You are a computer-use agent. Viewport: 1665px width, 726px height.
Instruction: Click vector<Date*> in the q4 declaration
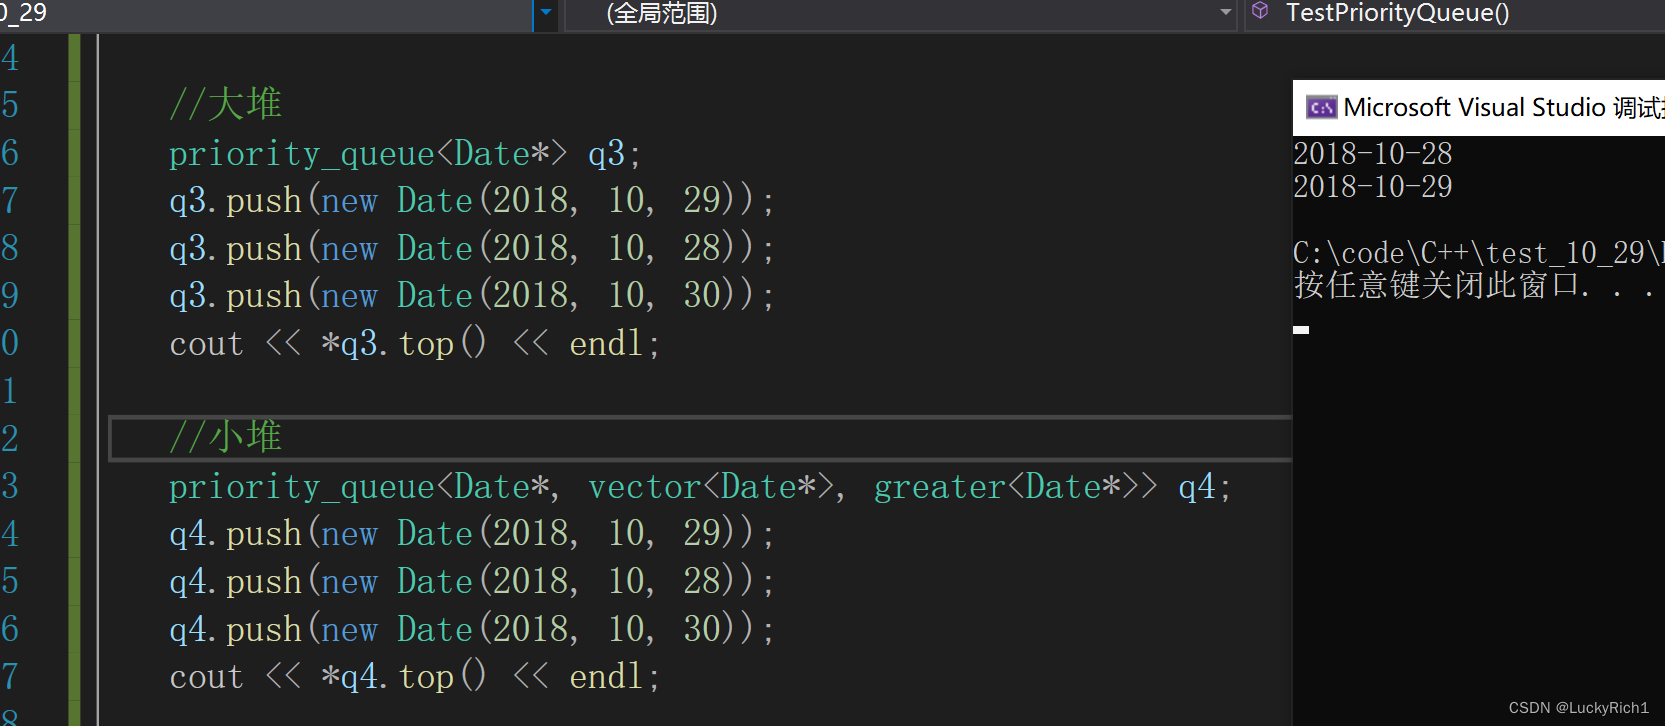click(x=711, y=487)
